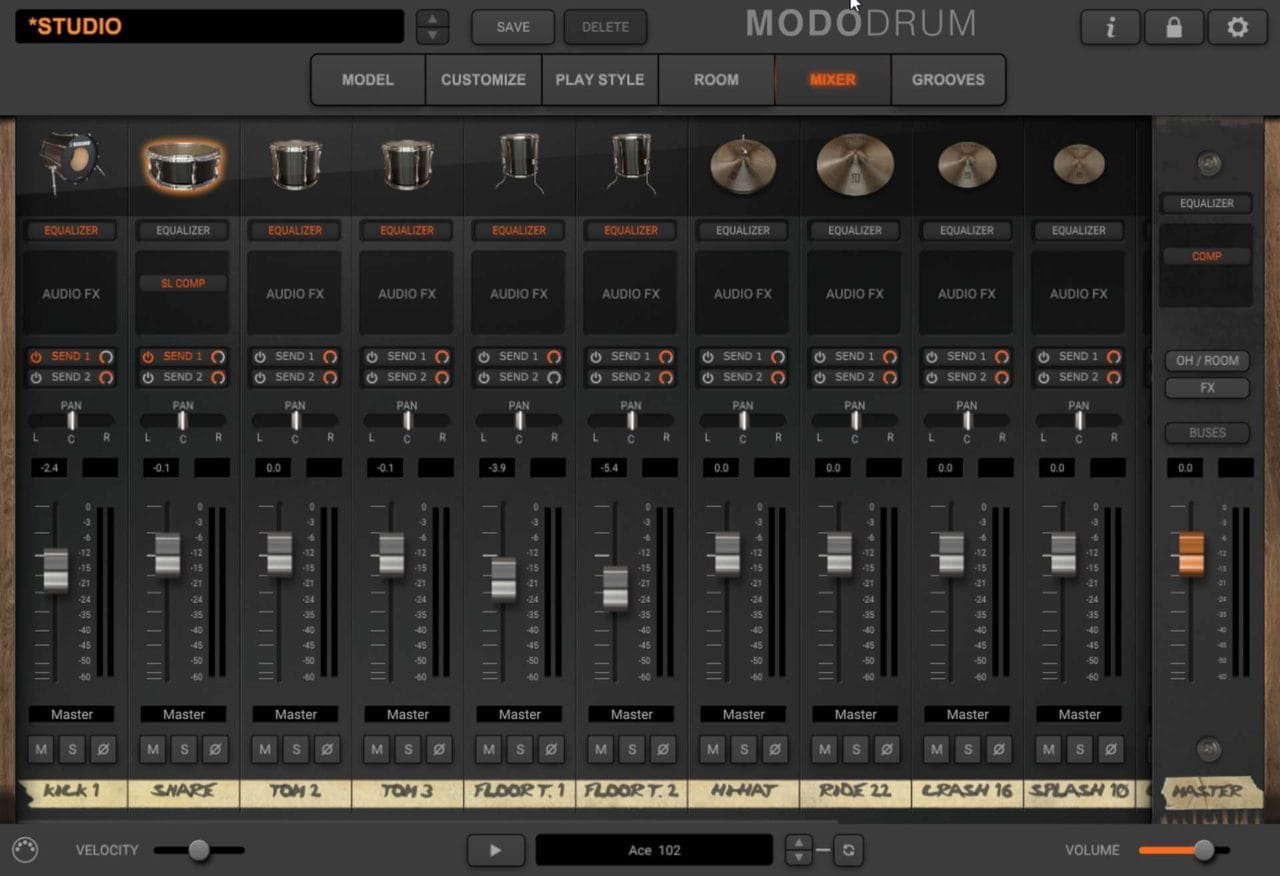Click the lock icon in header

[x=1174, y=28]
